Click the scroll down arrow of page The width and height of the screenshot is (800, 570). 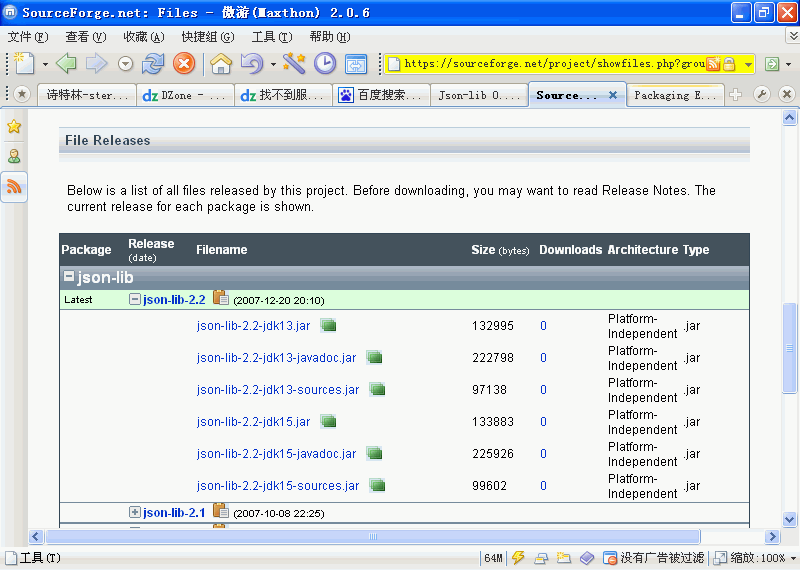pos(789,519)
